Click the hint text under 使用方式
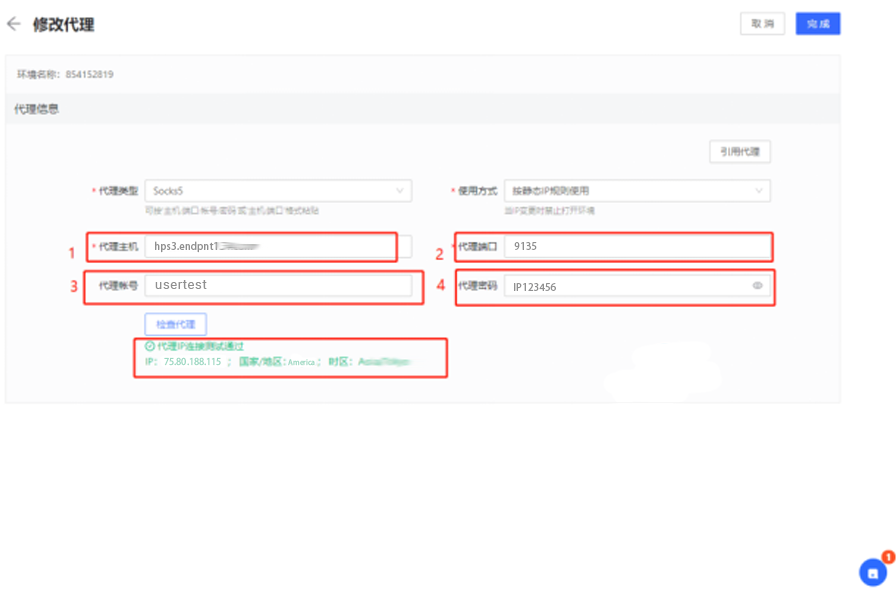 click(x=550, y=211)
